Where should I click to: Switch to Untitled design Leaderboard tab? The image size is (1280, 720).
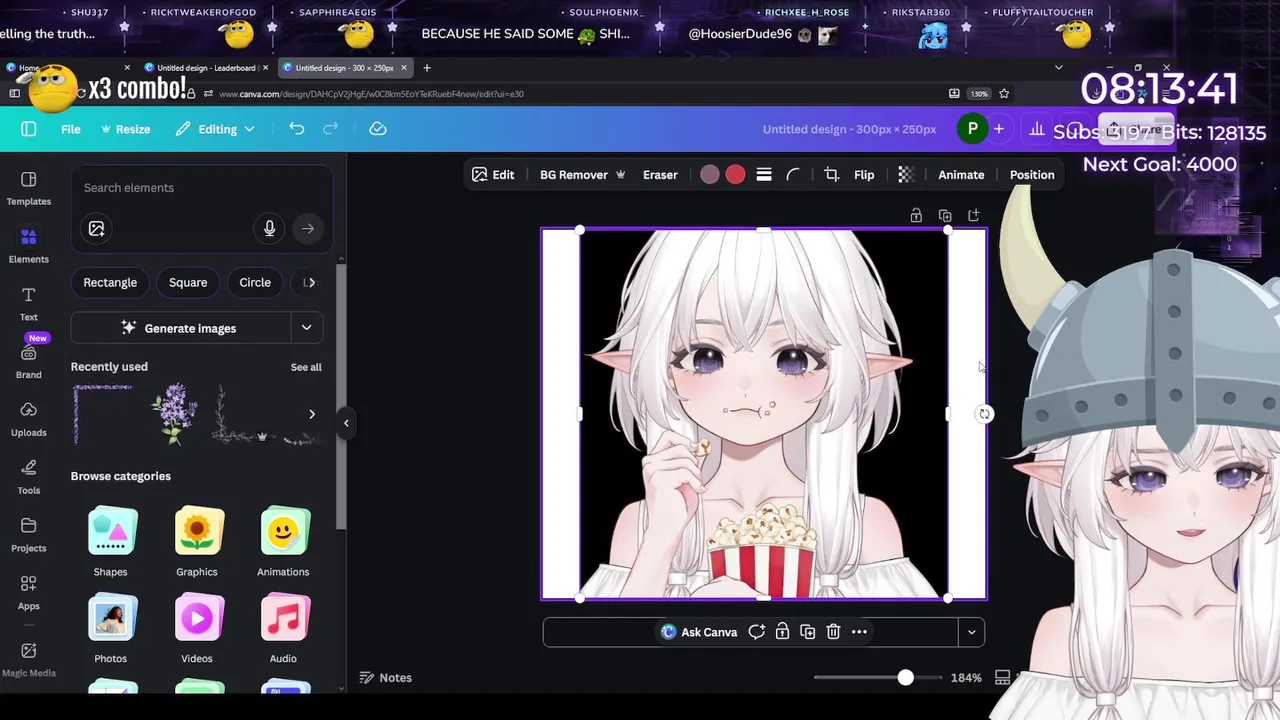[207, 68]
